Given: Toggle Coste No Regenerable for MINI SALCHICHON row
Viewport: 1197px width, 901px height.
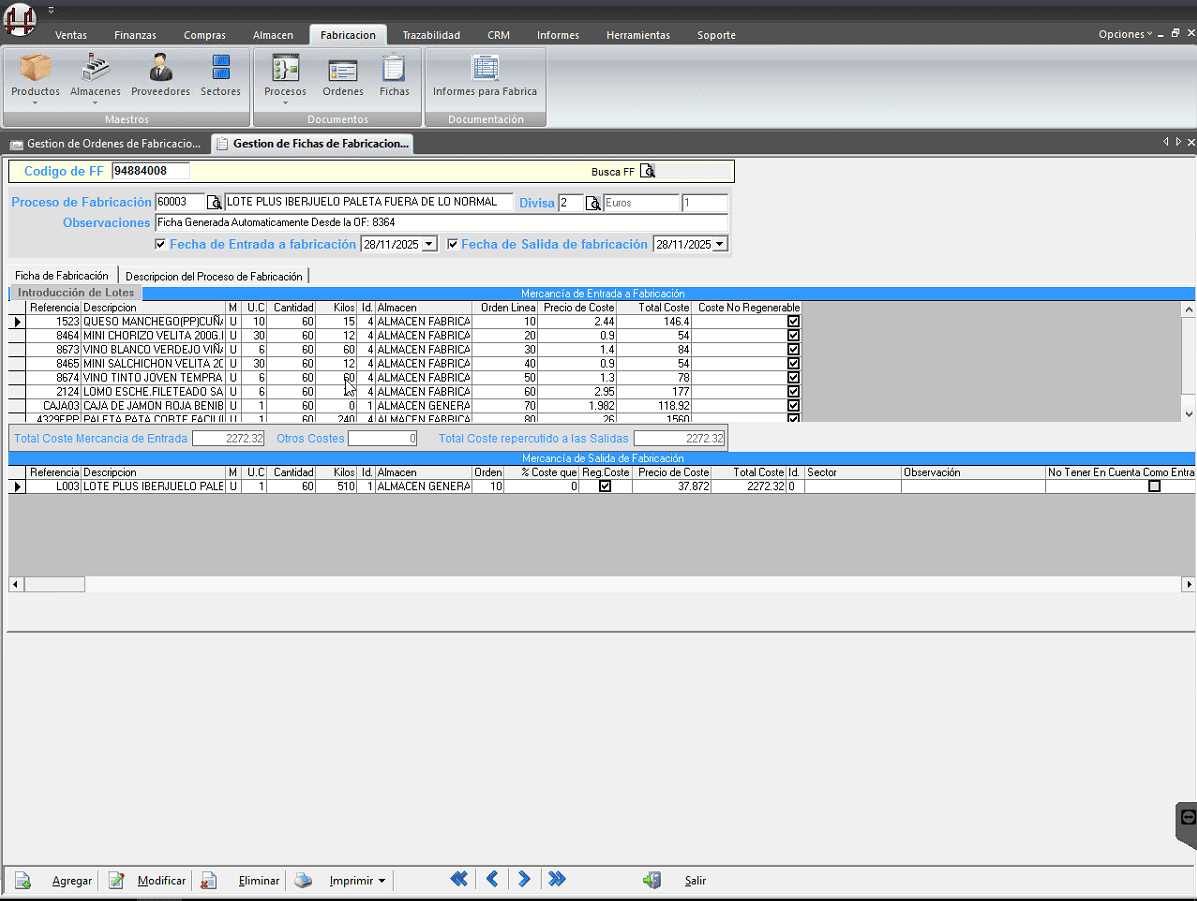Looking at the screenshot, I should coord(793,363).
